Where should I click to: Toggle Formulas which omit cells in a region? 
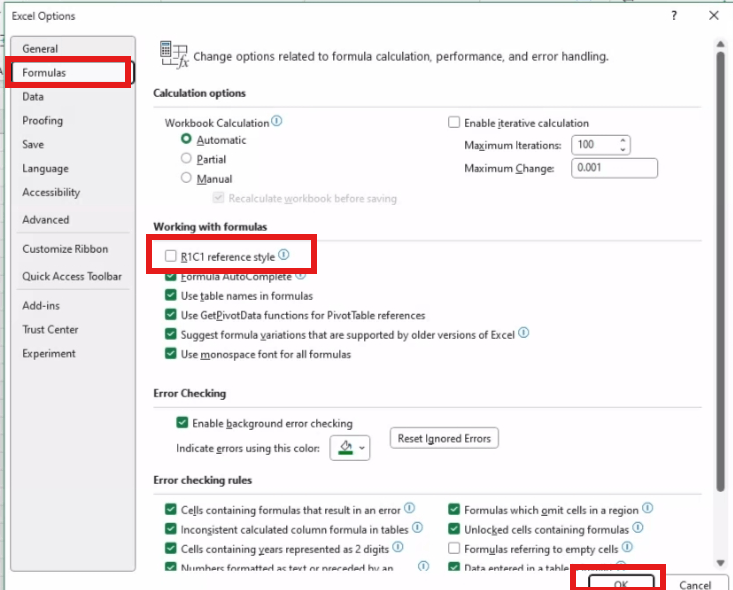pyautogui.click(x=454, y=509)
